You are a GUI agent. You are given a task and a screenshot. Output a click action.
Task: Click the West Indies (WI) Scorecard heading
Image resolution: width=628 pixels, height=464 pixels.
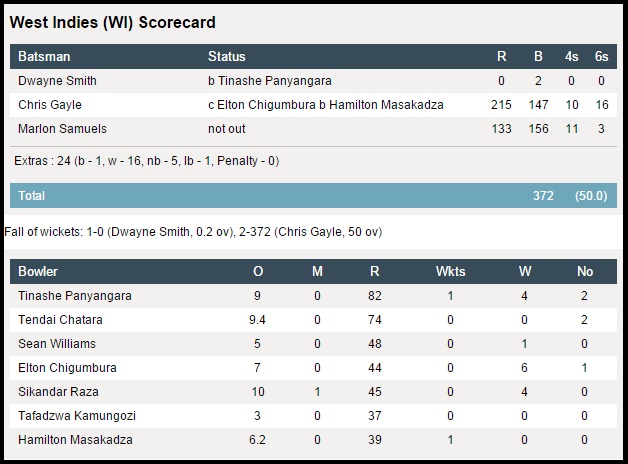pyautogui.click(x=113, y=22)
